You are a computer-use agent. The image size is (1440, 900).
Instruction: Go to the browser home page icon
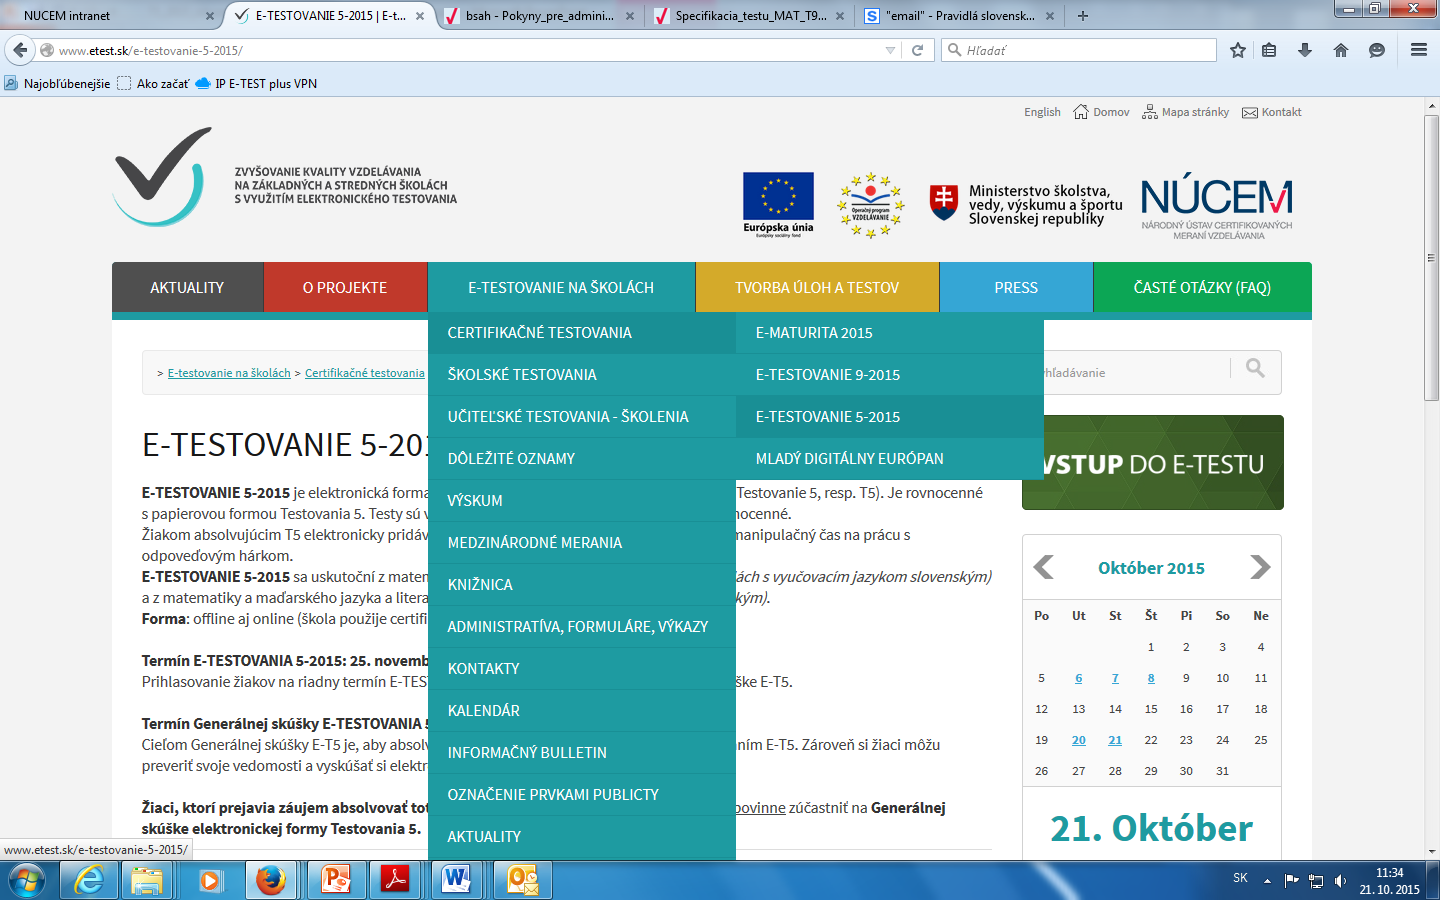point(1341,50)
